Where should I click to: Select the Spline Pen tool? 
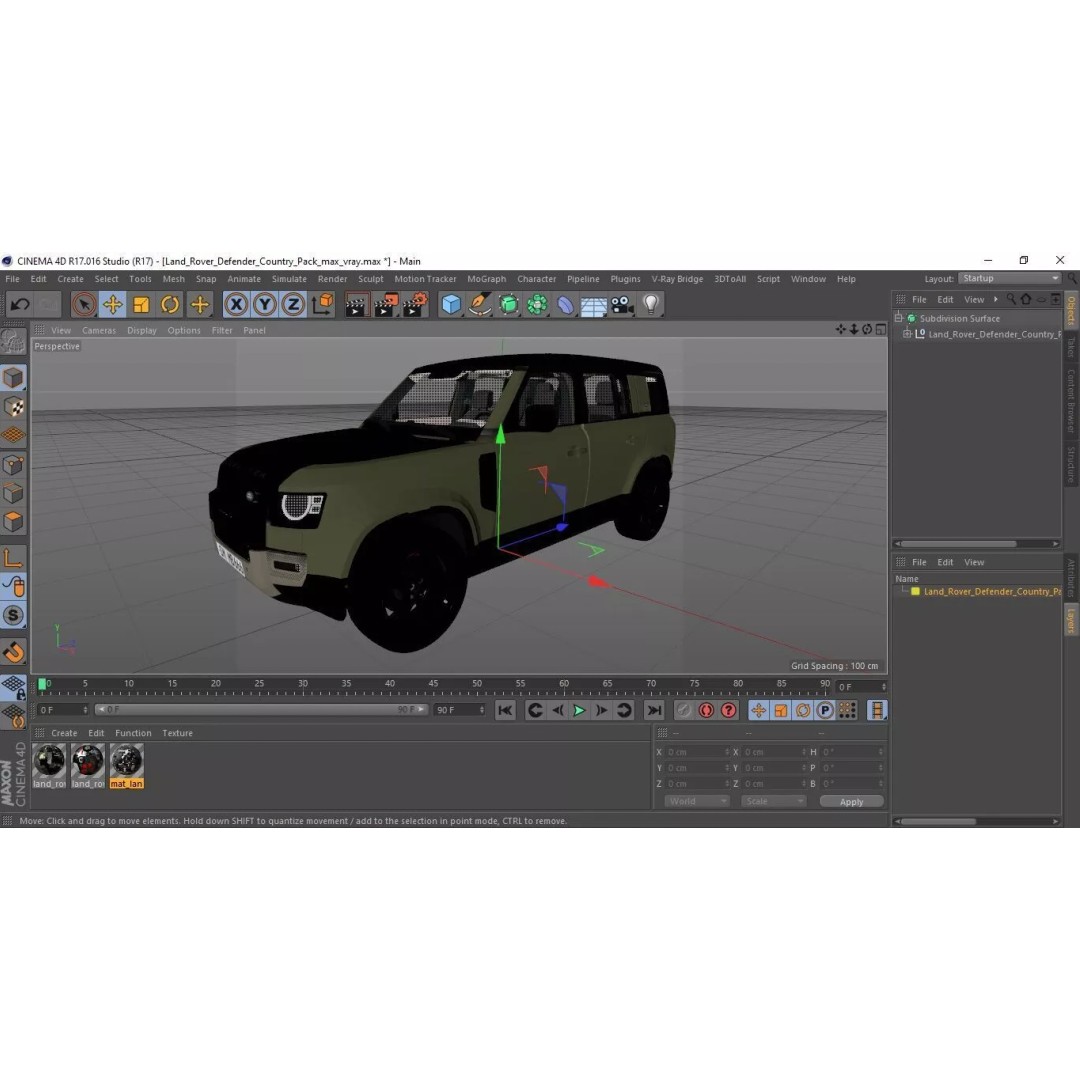tap(479, 304)
